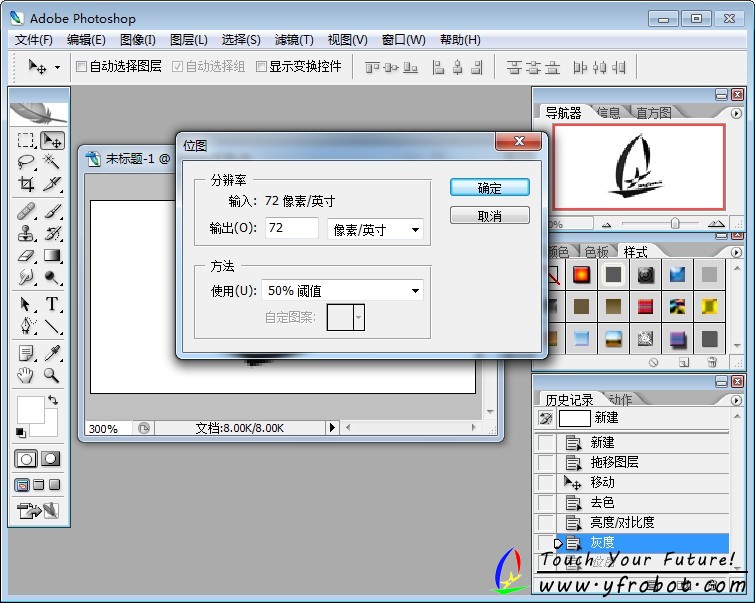Image resolution: width=755 pixels, height=603 pixels.
Task: Switch to Quick Mask mode
Action: click(x=51, y=459)
